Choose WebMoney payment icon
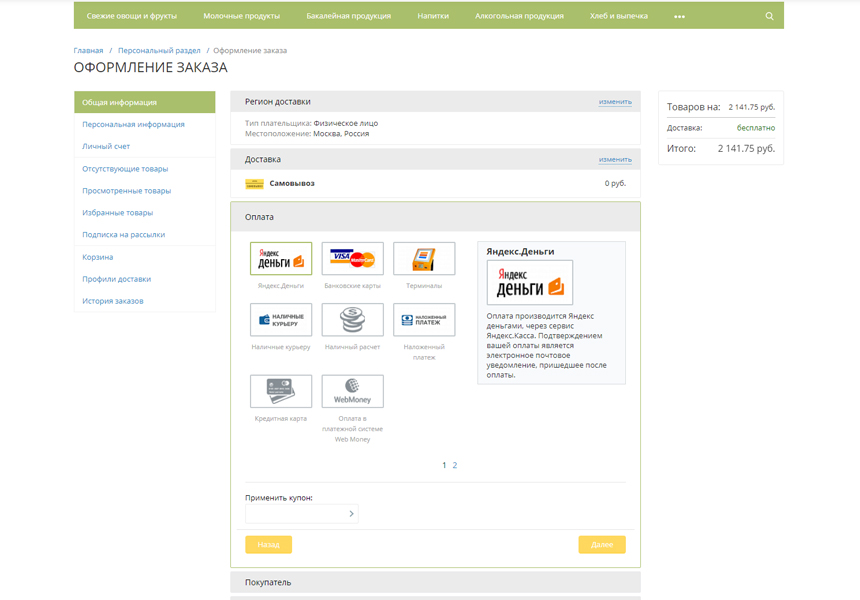The height and width of the screenshot is (600, 860). coord(352,391)
